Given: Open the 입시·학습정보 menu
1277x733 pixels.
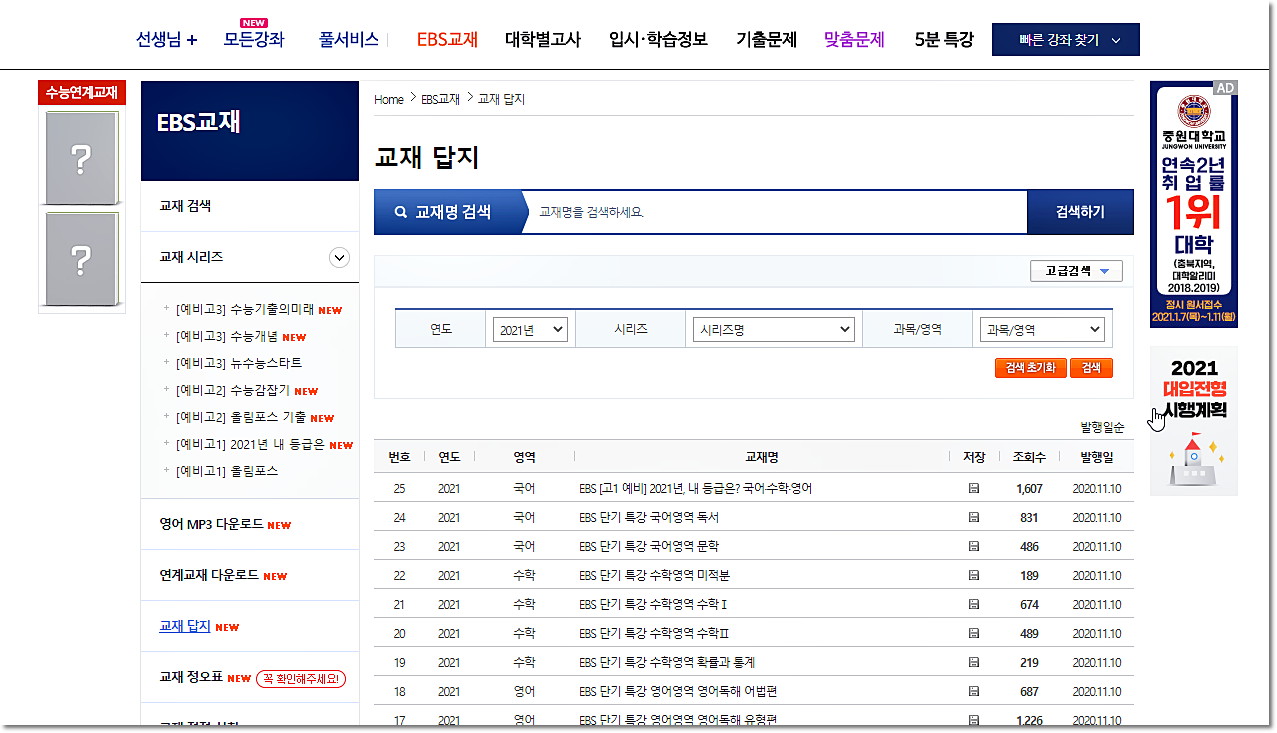Looking at the screenshot, I should click(658, 40).
